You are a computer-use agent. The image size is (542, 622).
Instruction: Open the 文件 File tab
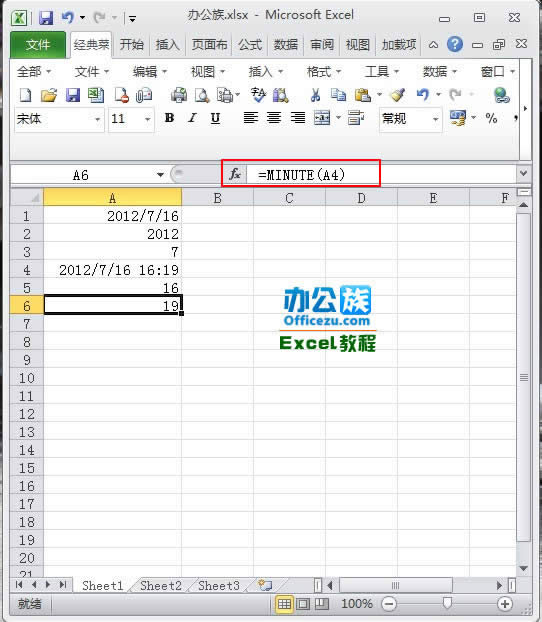pyautogui.click(x=38, y=44)
